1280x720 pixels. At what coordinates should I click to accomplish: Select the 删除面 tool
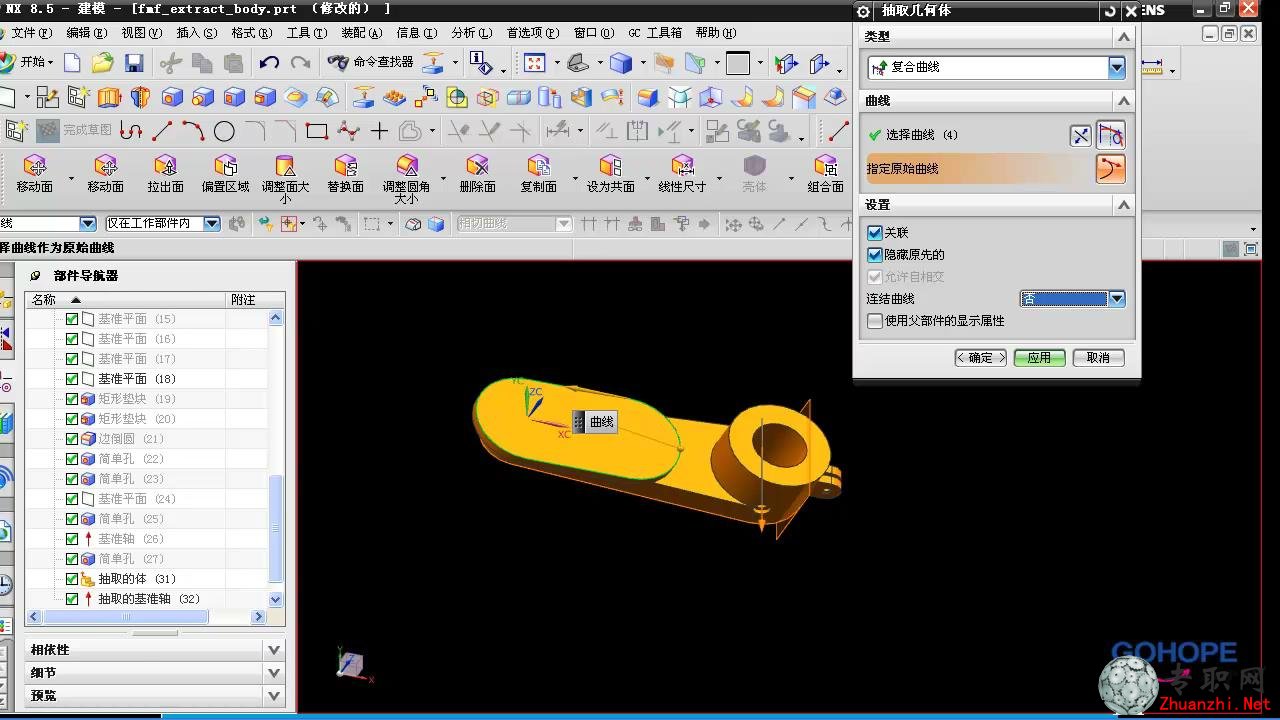[x=478, y=174]
